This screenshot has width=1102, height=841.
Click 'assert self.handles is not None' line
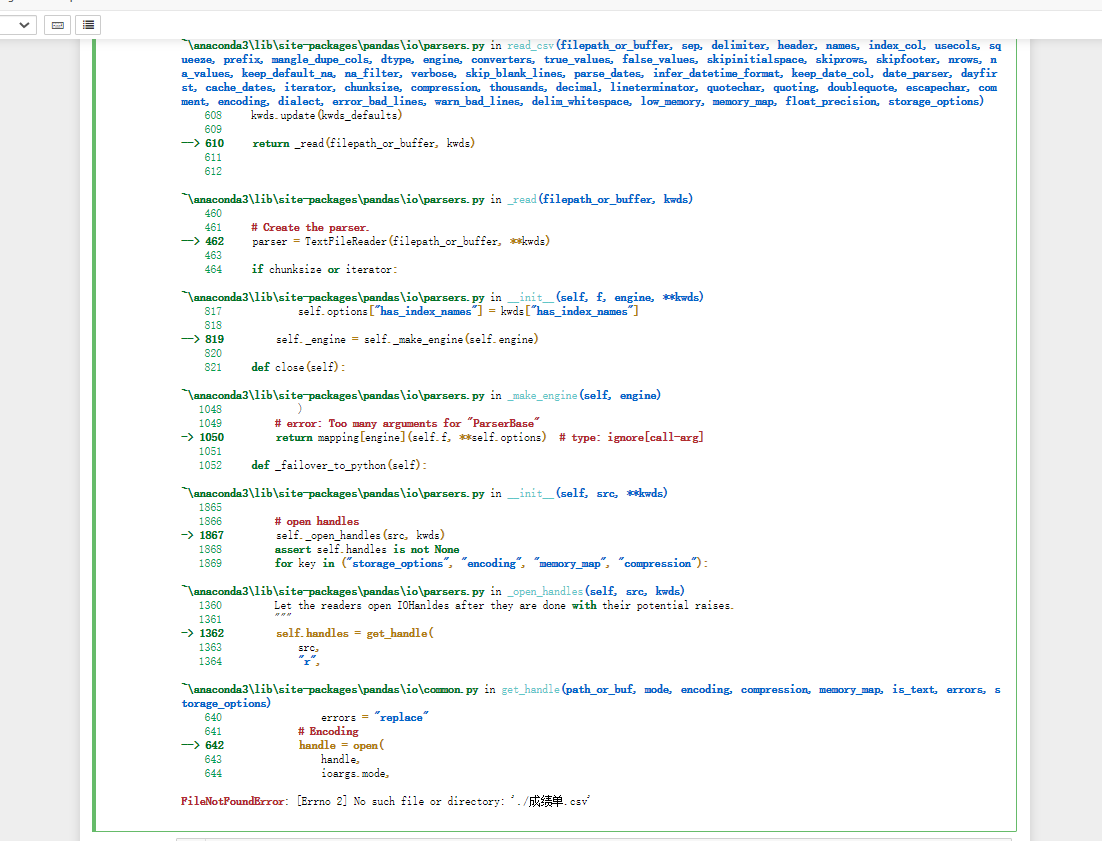(x=367, y=549)
